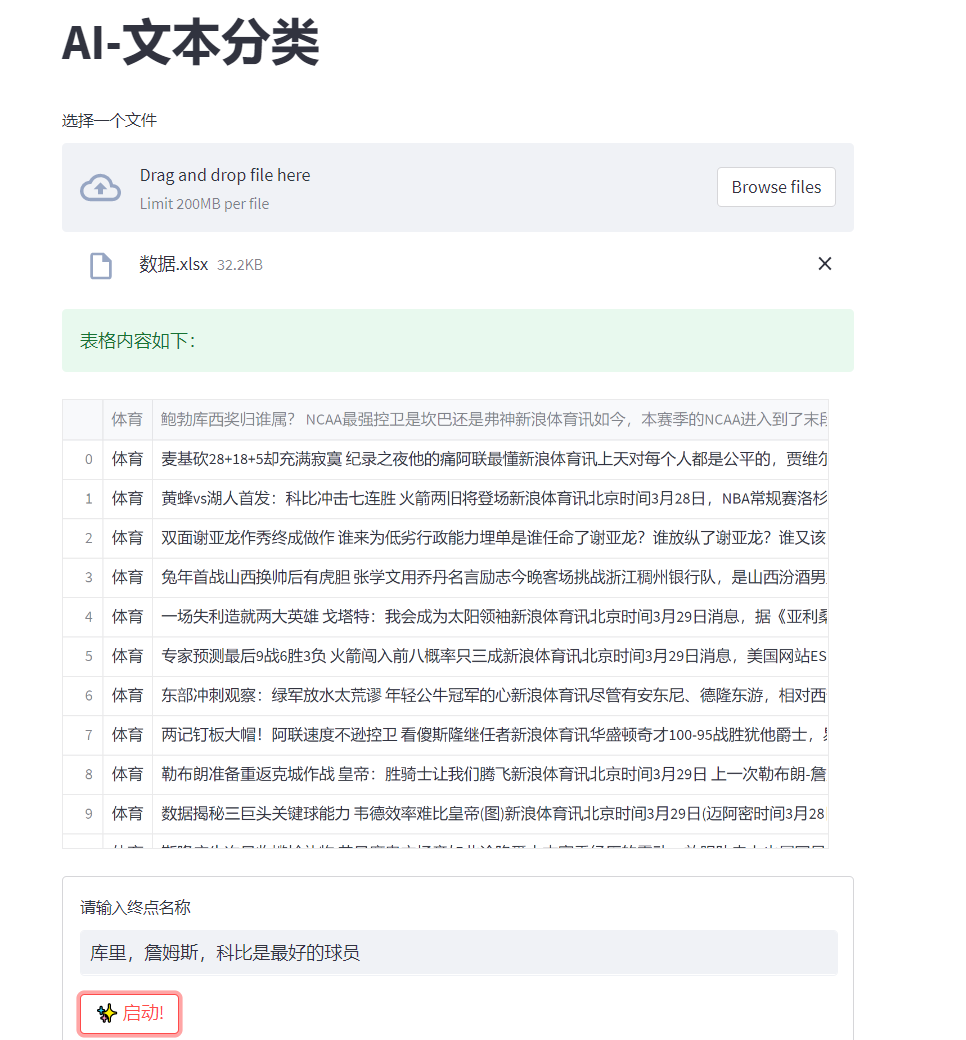
Task: Select row index 3 cell
Action: [x=83, y=577]
